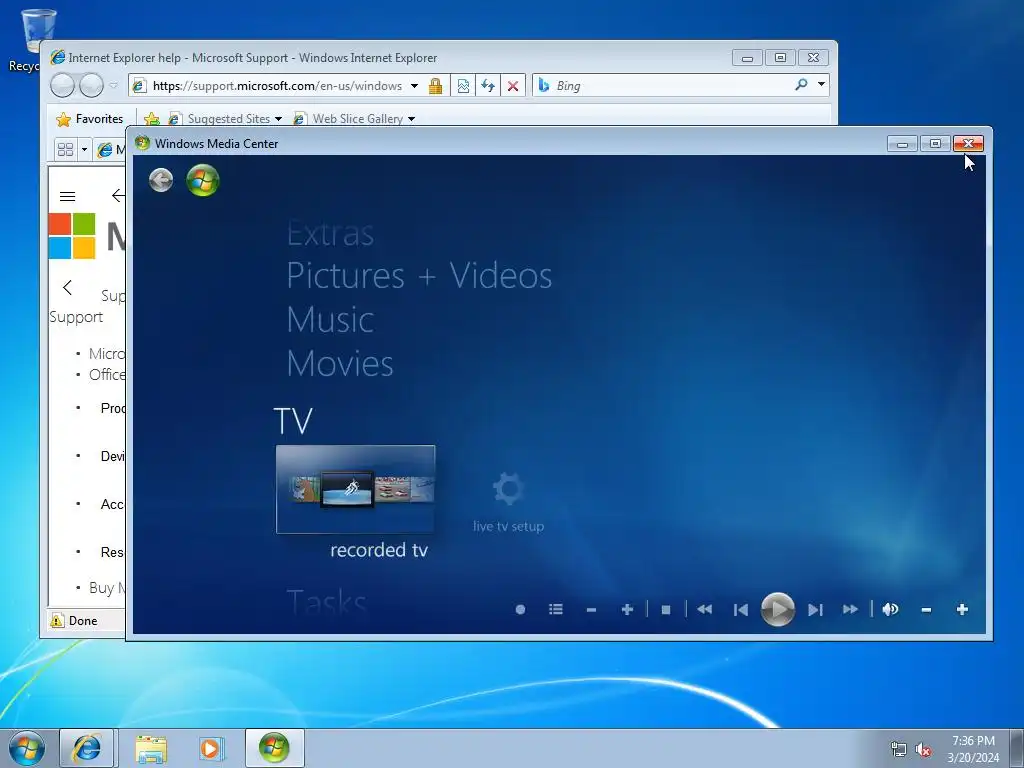
Task: Click Media Center taskbar icon
Action: (274, 748)
